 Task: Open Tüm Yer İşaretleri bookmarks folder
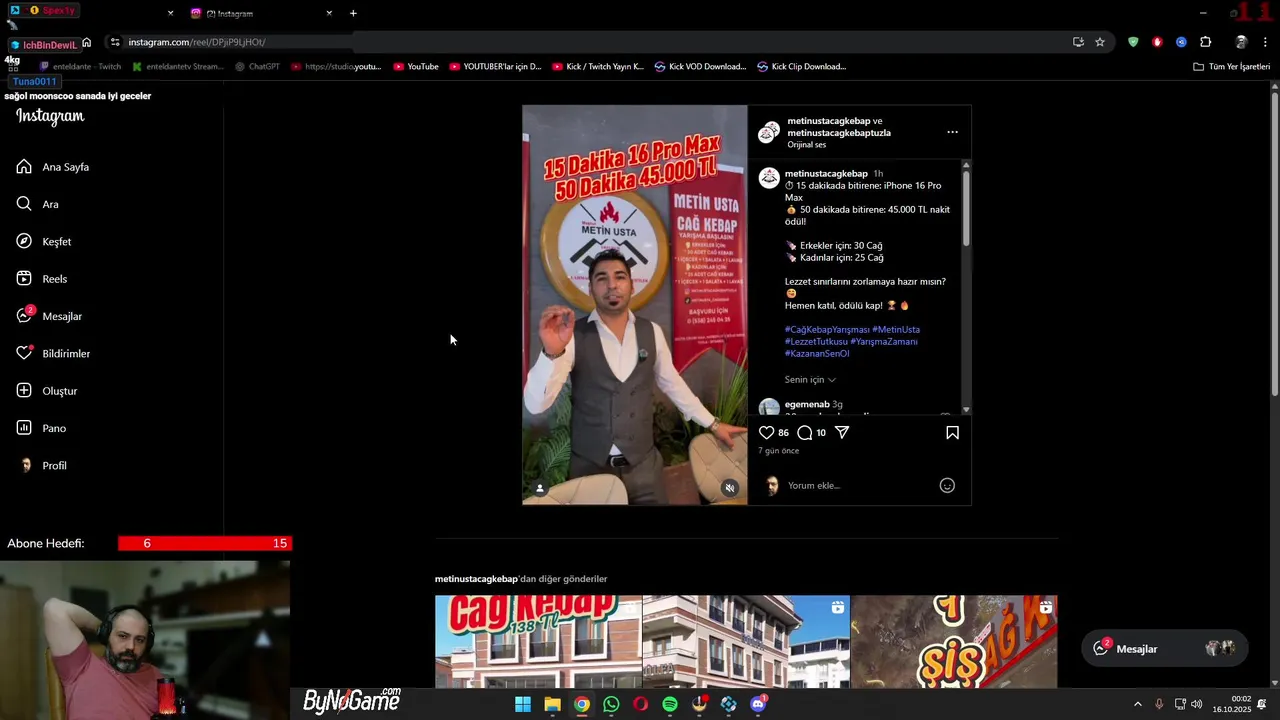[1231, 67]
